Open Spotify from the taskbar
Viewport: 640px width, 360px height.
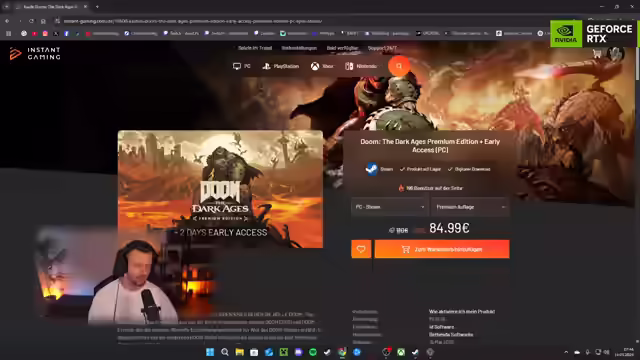click(x=313, y=352)
